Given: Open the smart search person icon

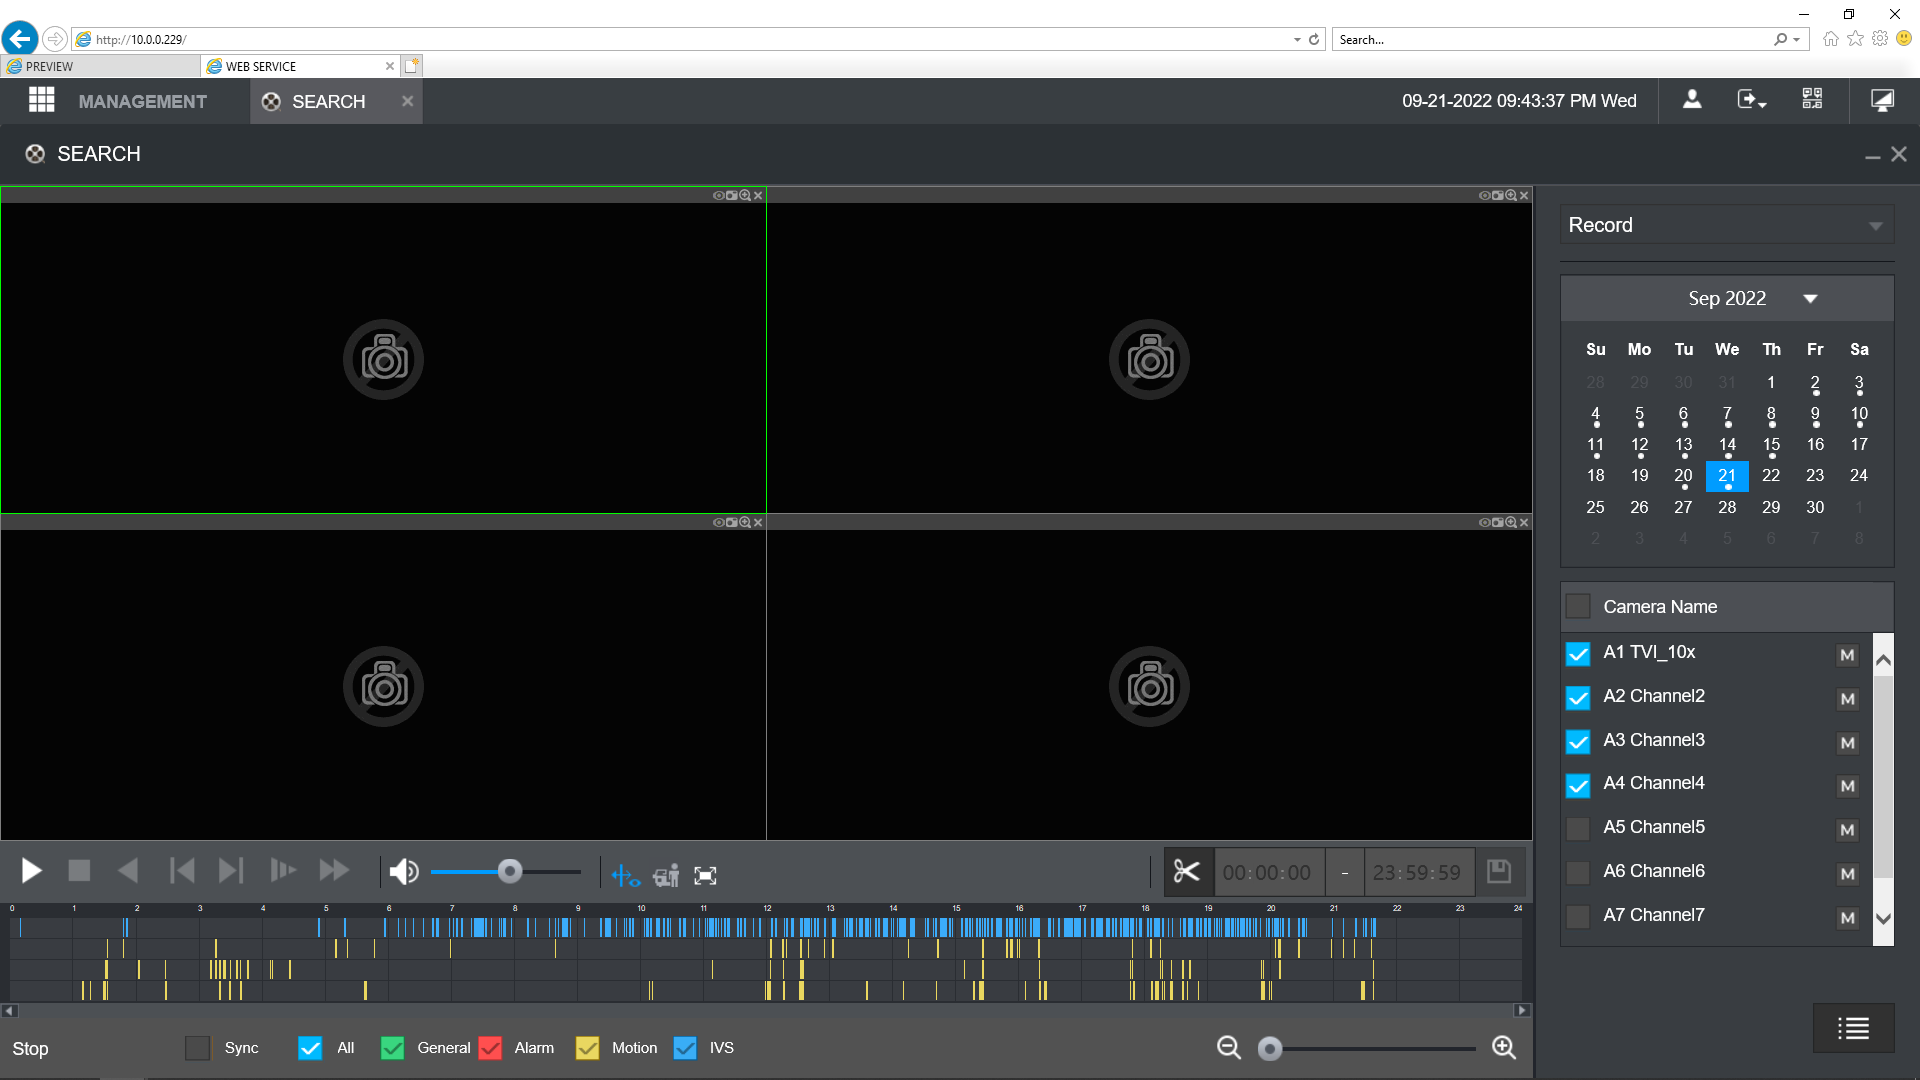Looking at the screenshot, I should [x=666, y=876].
